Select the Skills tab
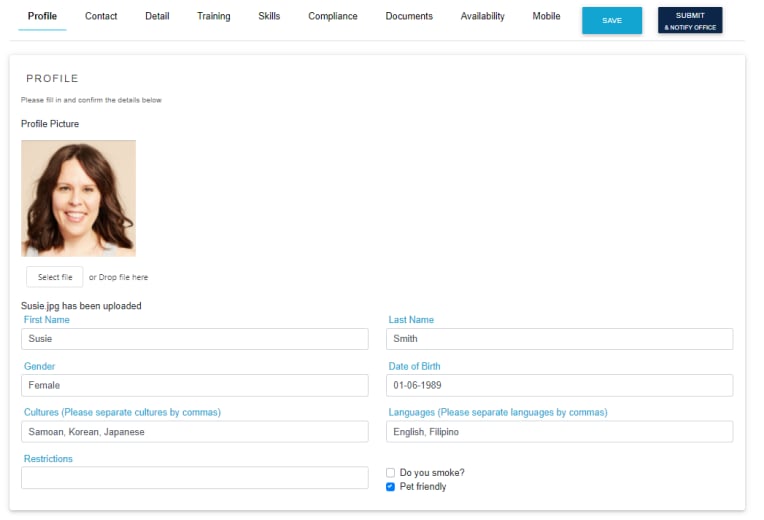 pyautogui.click(x=269, y=16)
